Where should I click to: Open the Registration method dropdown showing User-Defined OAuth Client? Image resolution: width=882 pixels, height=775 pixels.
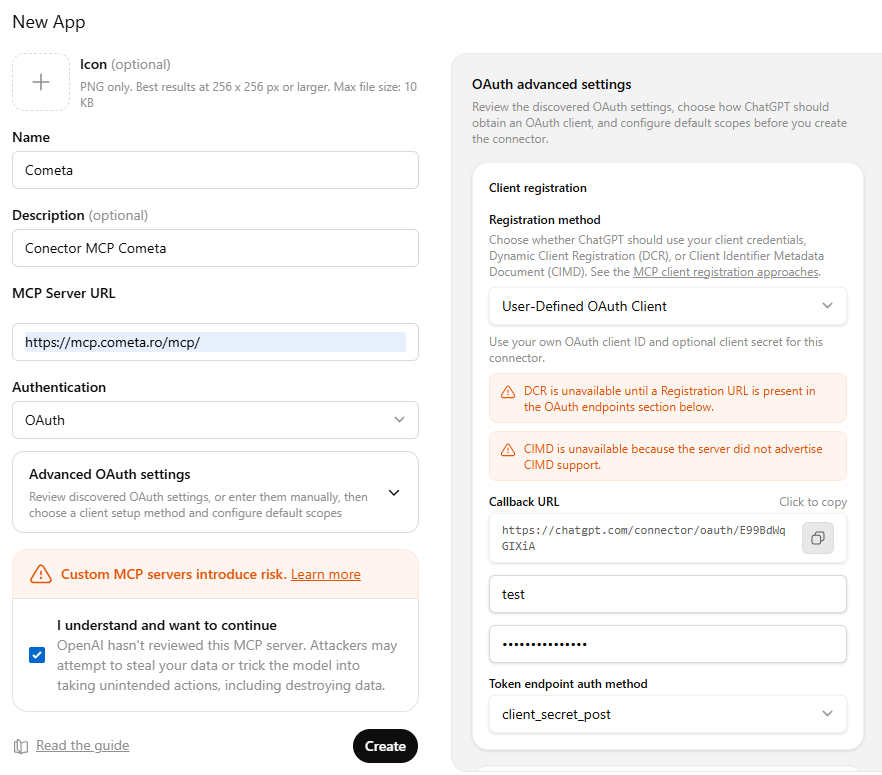click(668, 307)
